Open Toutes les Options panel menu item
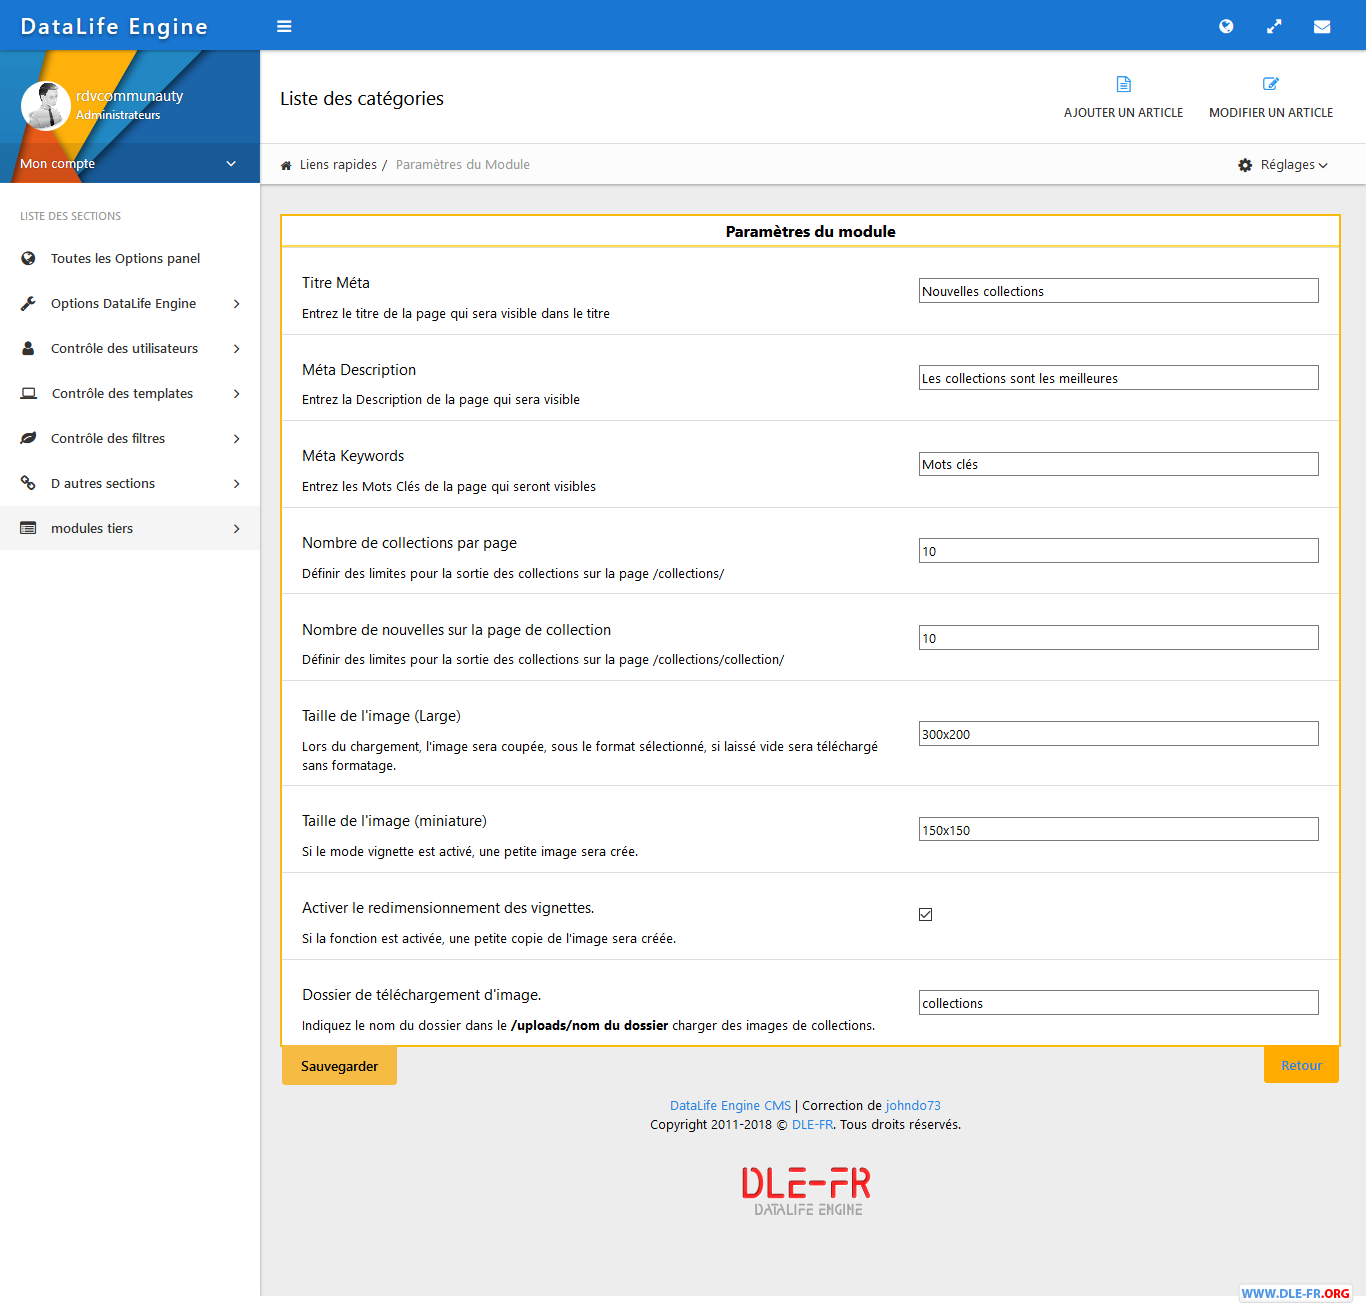 tap(130, 258)
